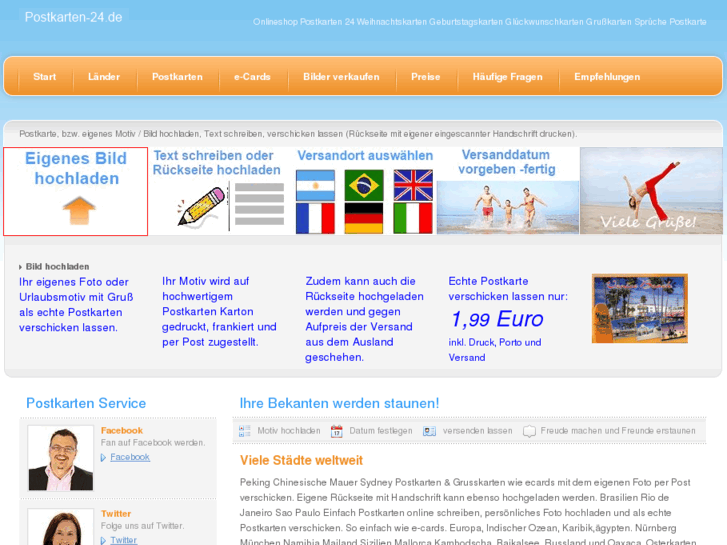Select the Italy flag
Screen dimensions: 727x545
click(413, 218)
